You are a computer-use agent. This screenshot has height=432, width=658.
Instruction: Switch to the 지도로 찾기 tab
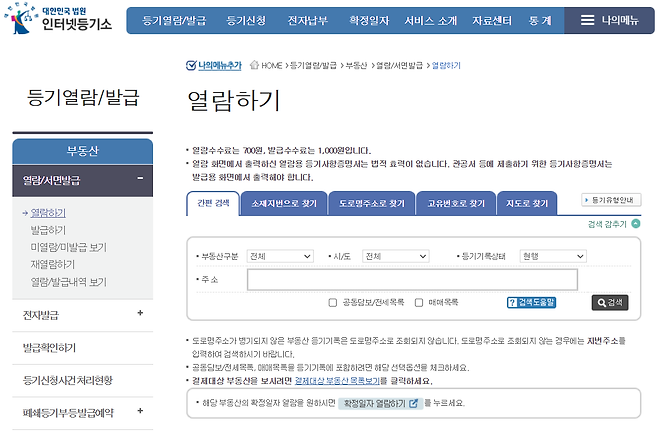coord(527,203)
